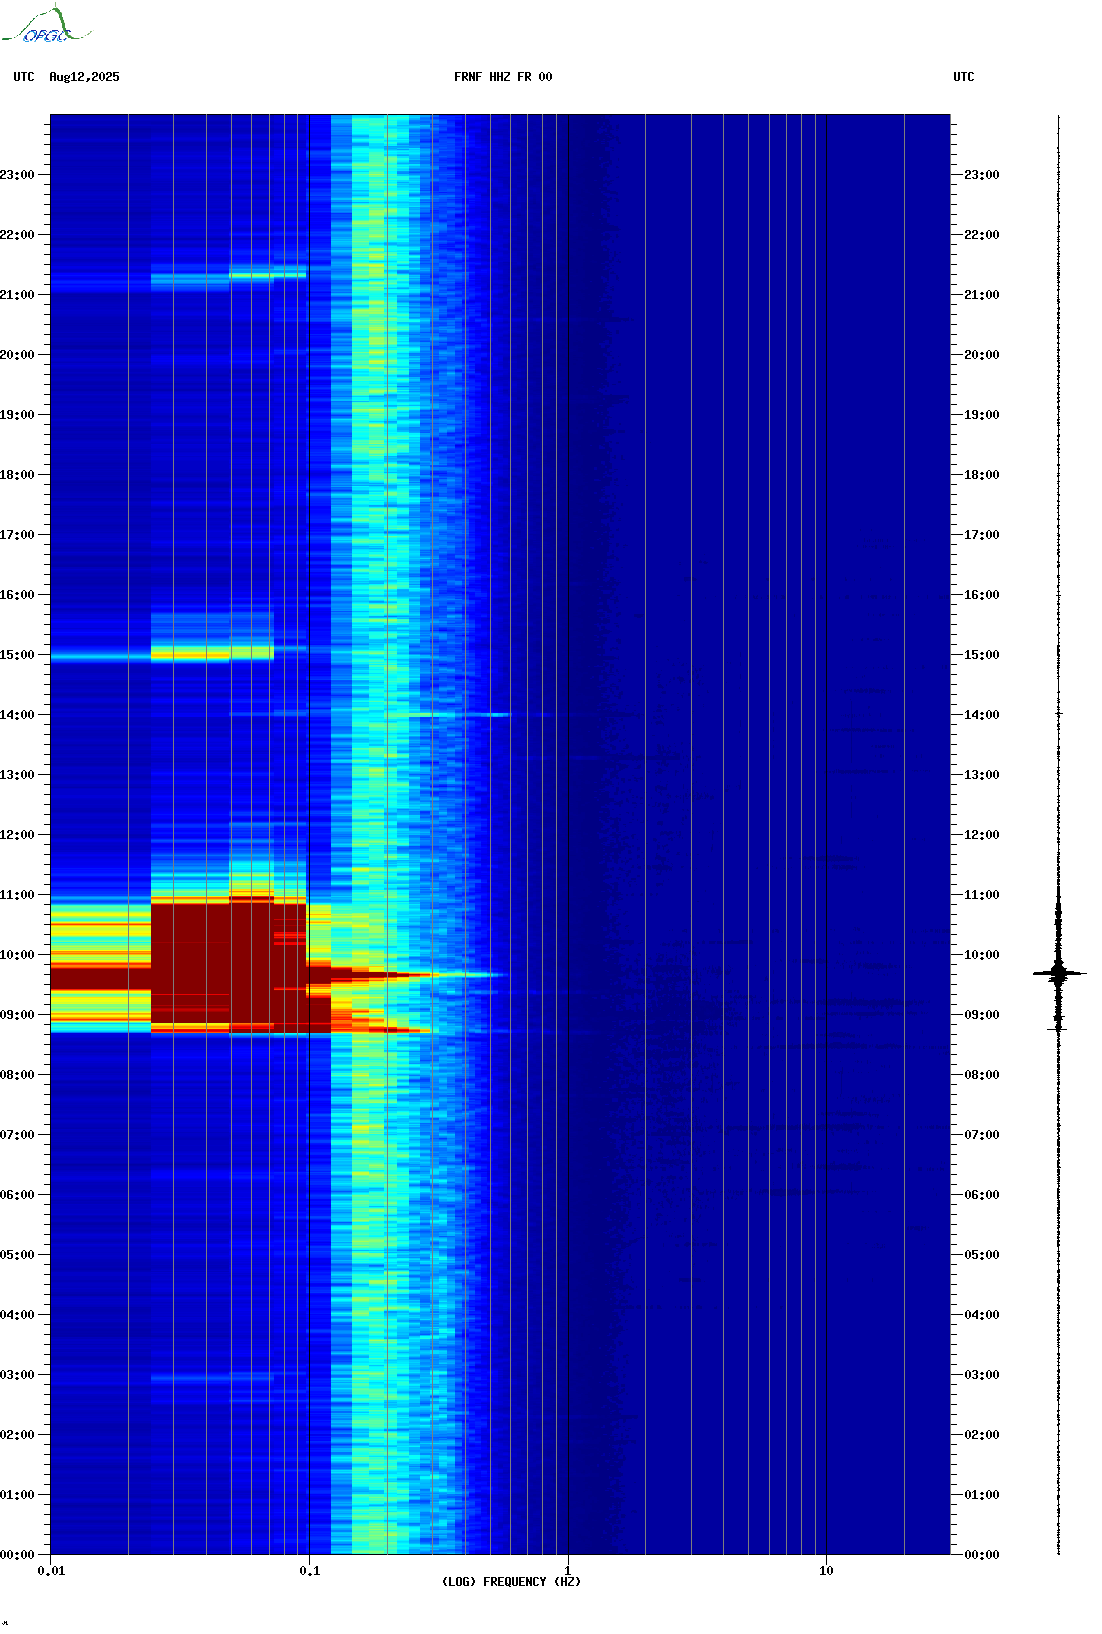
Task: Click the 10 Hz frequency tick label
Action: pos(826,1571)
